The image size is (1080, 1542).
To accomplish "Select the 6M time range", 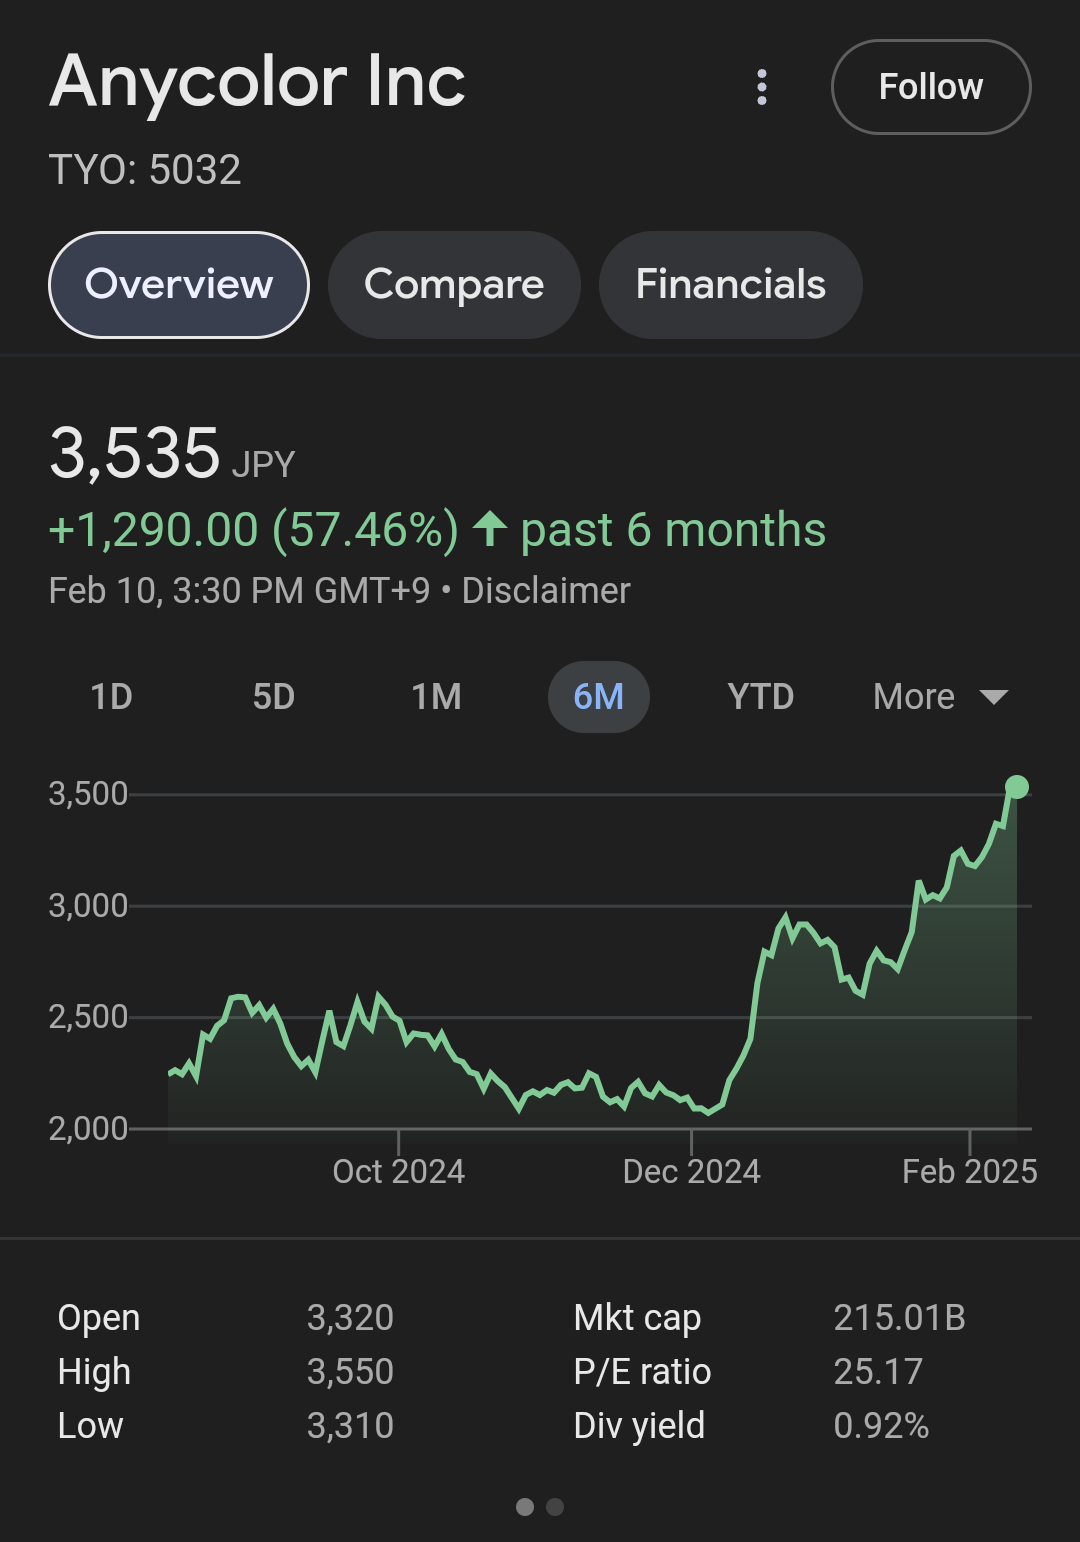I will (x=598, y=697).
